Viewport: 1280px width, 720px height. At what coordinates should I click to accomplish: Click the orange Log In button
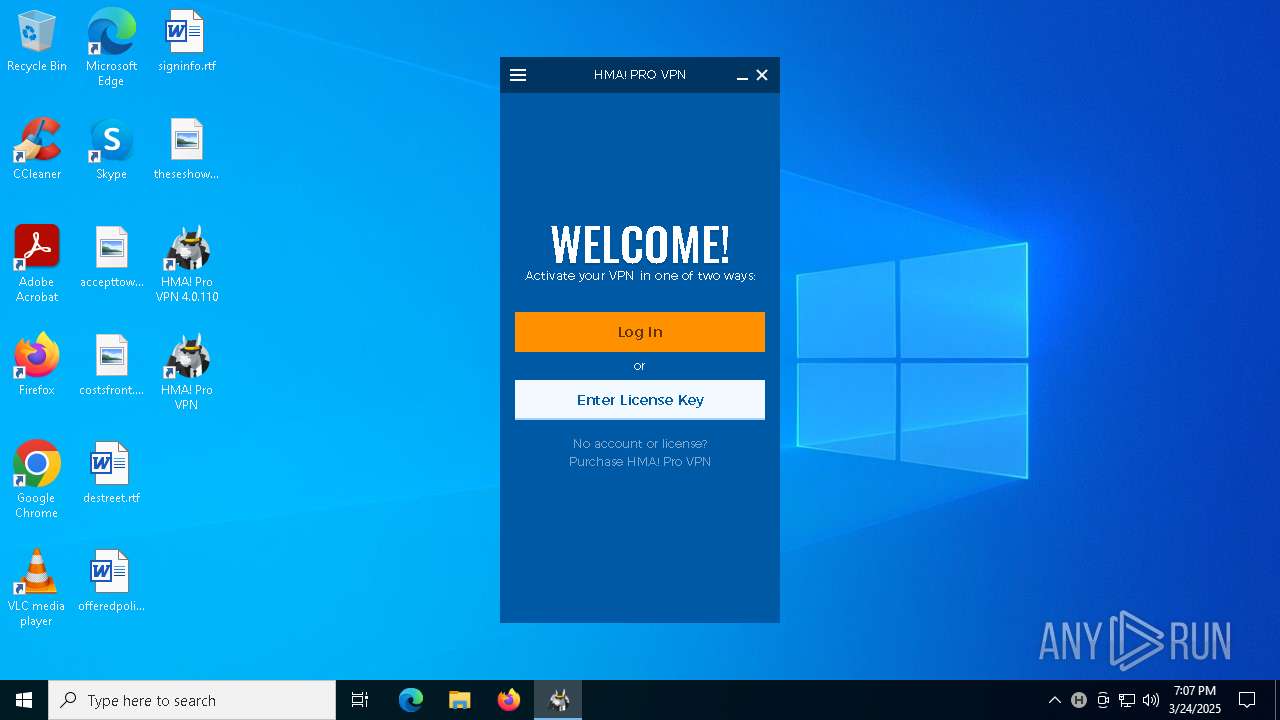[x=640, y=332]
